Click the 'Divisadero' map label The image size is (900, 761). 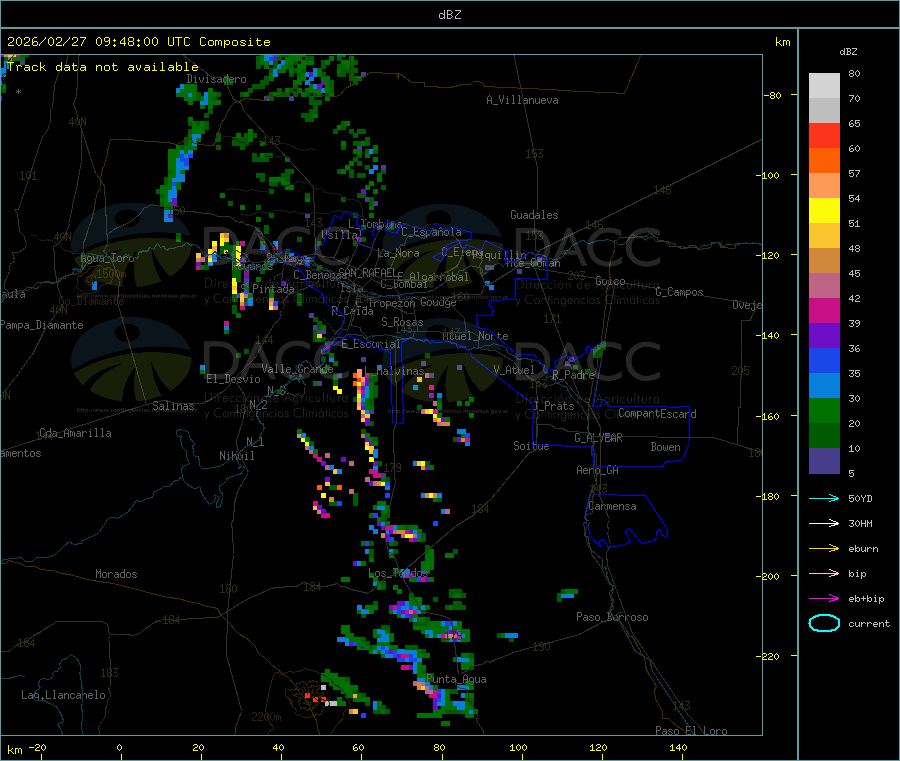tap(216, 79)
